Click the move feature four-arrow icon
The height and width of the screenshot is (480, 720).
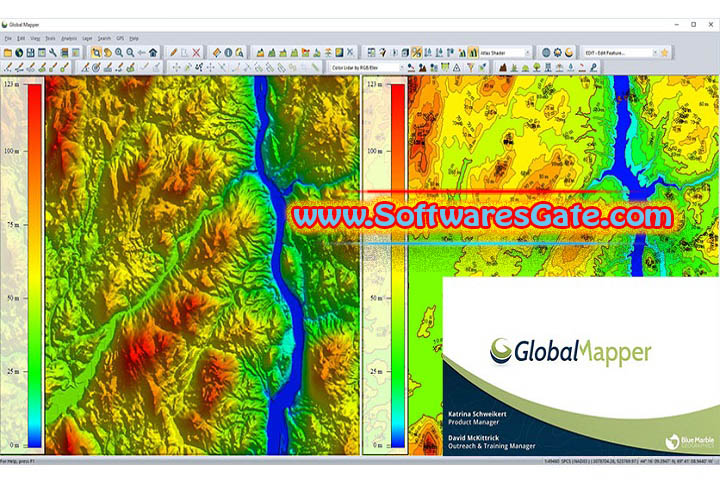pos(176,68)
